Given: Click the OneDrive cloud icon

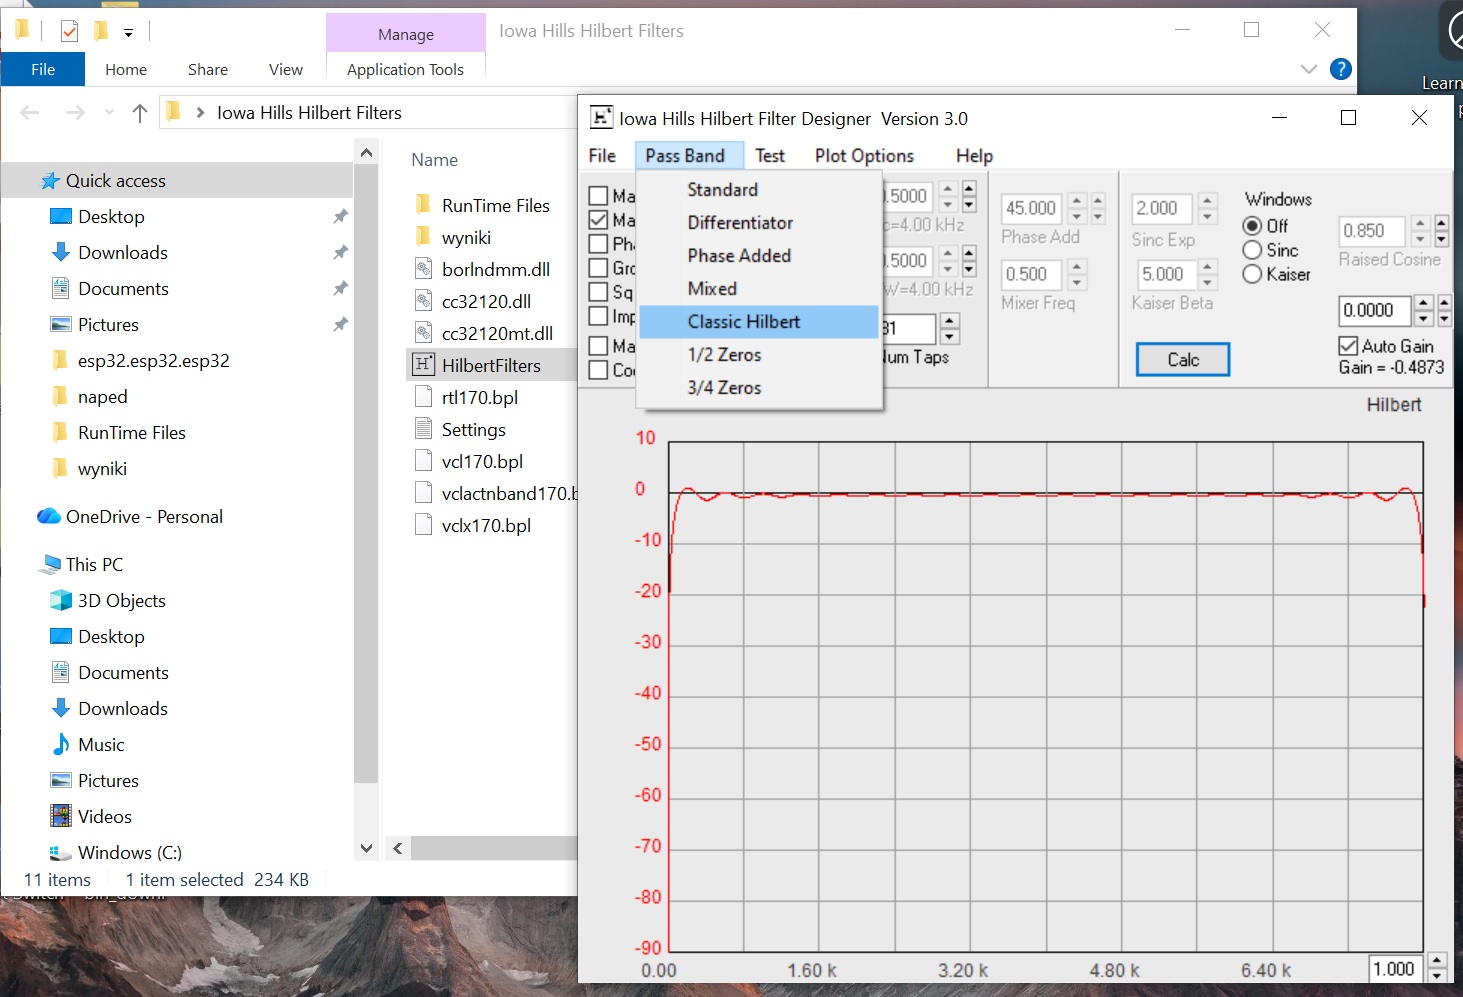Looking at the screenshot, I should [49, 517].
